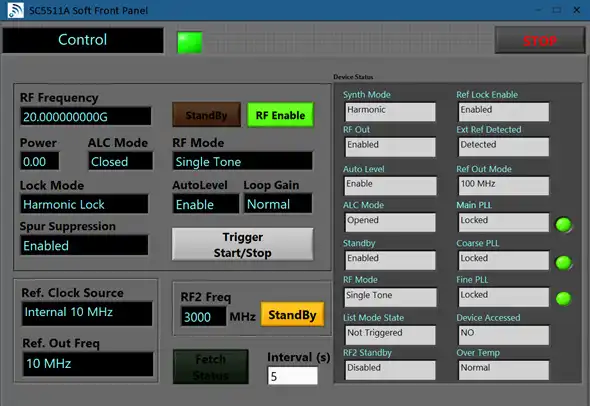
Task: Close the SC5511A Soft Front Panel window
Action: pos(577,10)
